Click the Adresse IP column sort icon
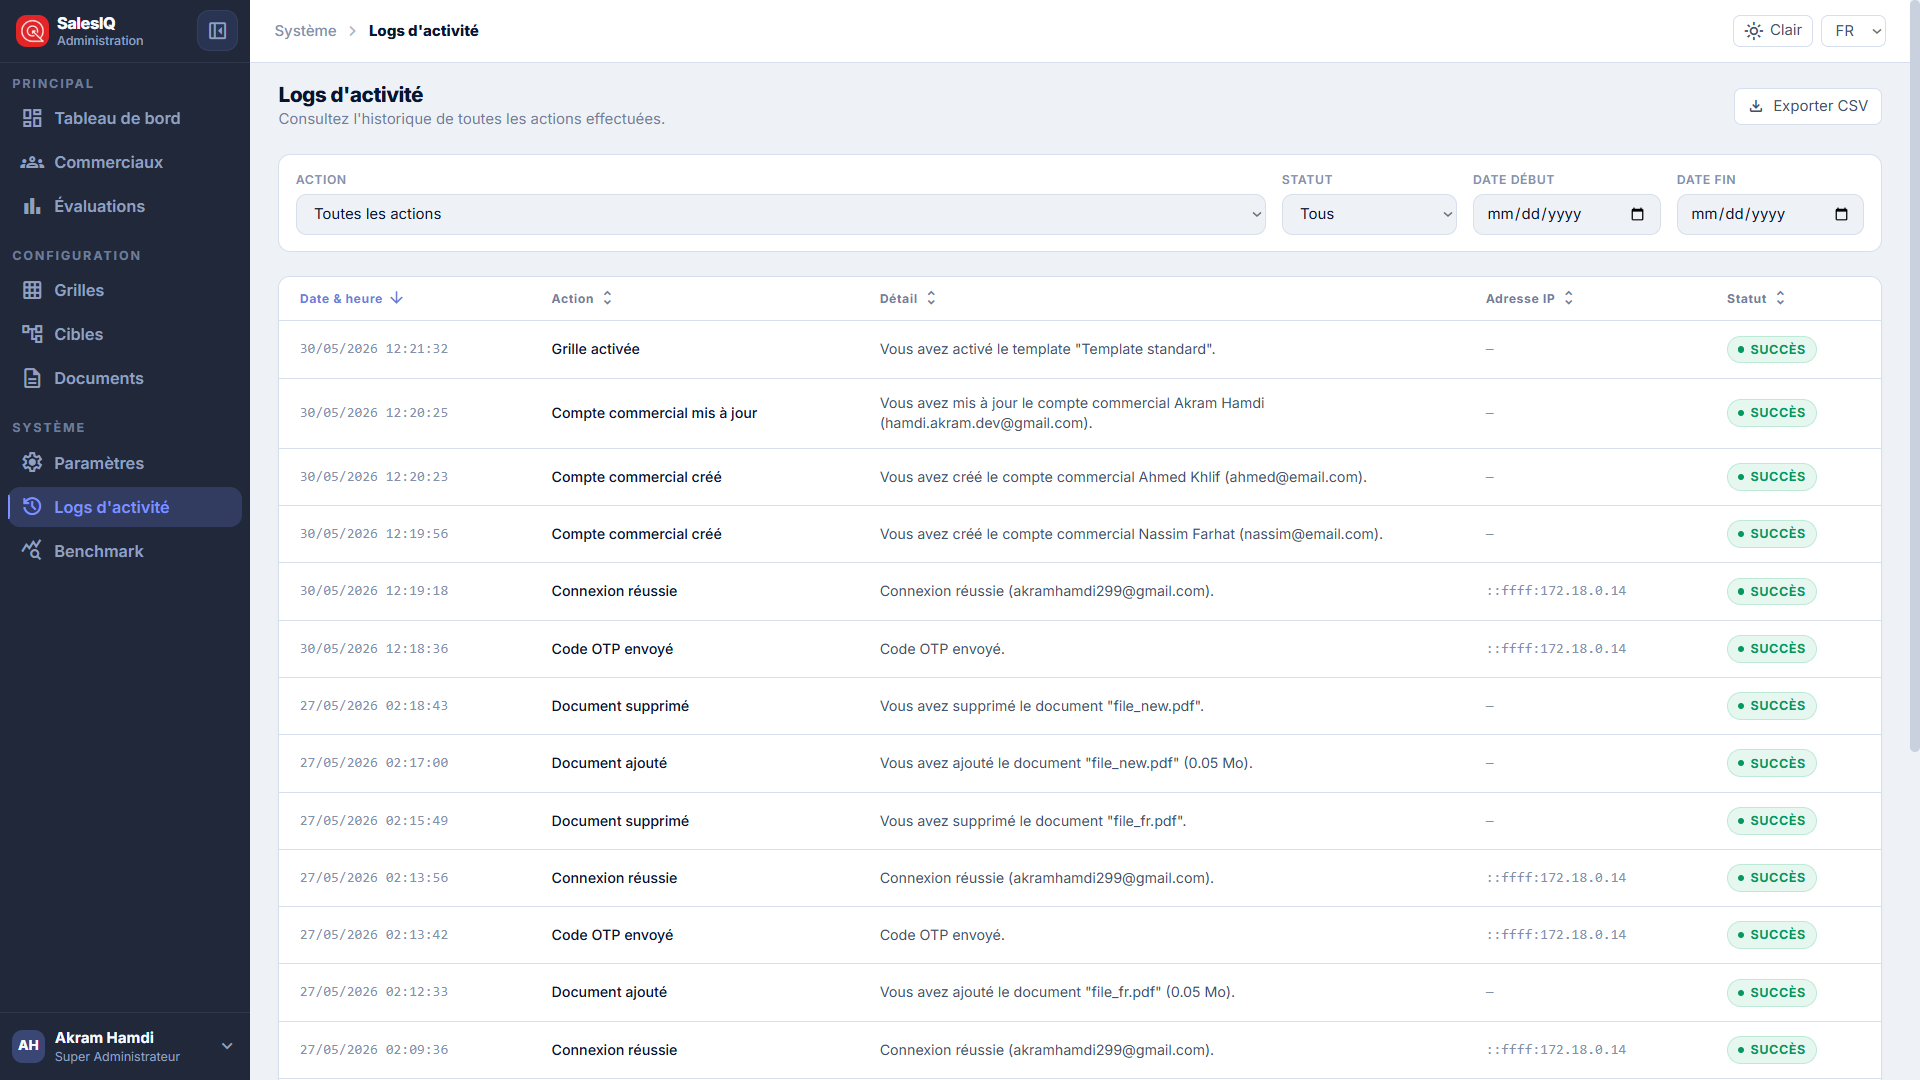Image resolution: width=1920 pixels, height=1080 pixels. point(1569,298)
